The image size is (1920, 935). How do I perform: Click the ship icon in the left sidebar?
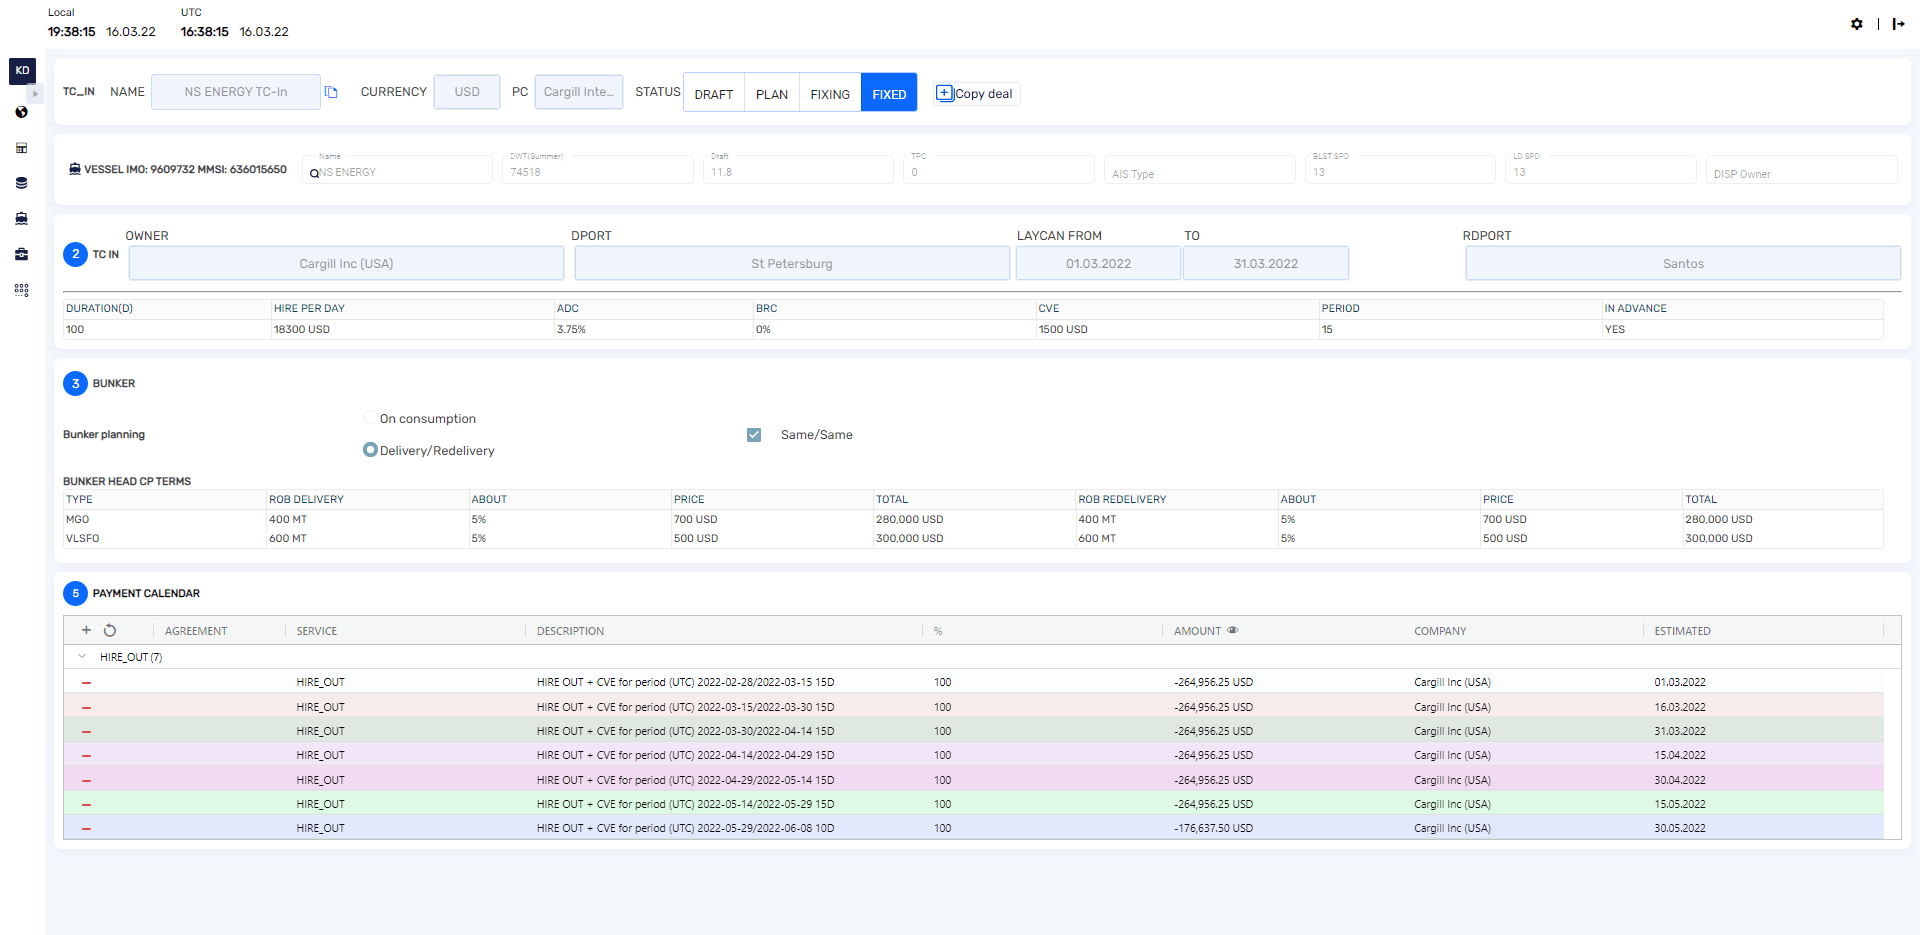(x=21, y=218)
